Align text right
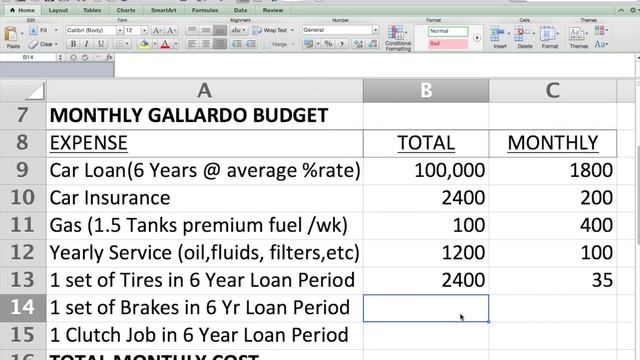The height and width of the screenshot is (360, 640). click(220, 44)
